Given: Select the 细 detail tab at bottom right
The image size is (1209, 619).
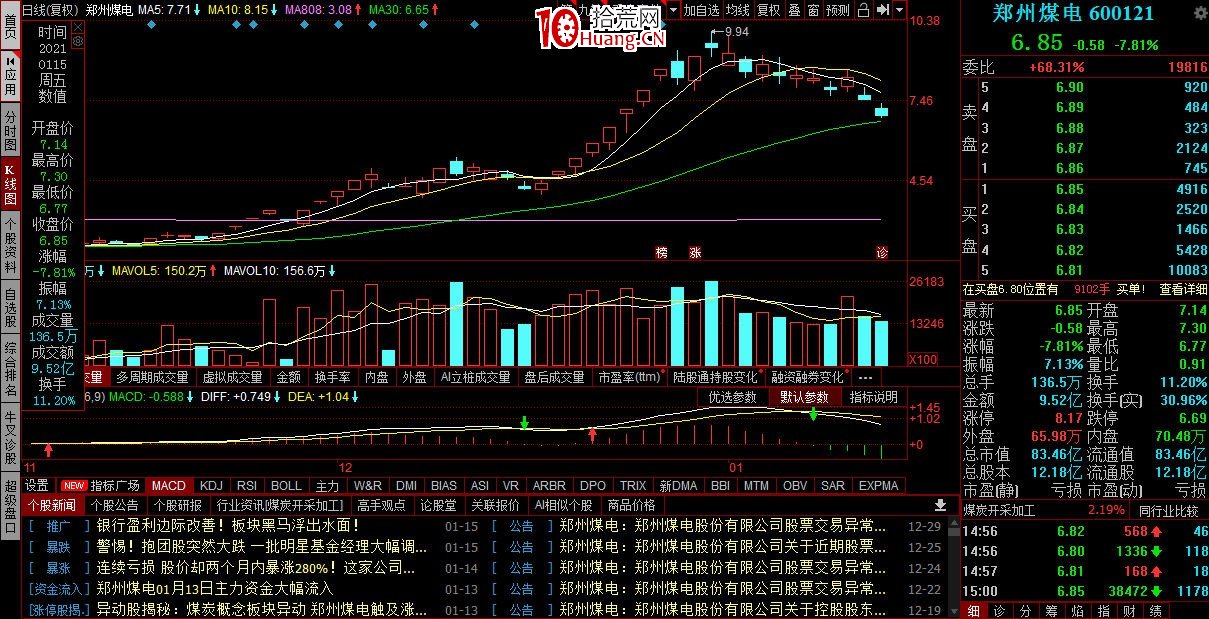Looking at the screenshot, I should pos(975,610).
